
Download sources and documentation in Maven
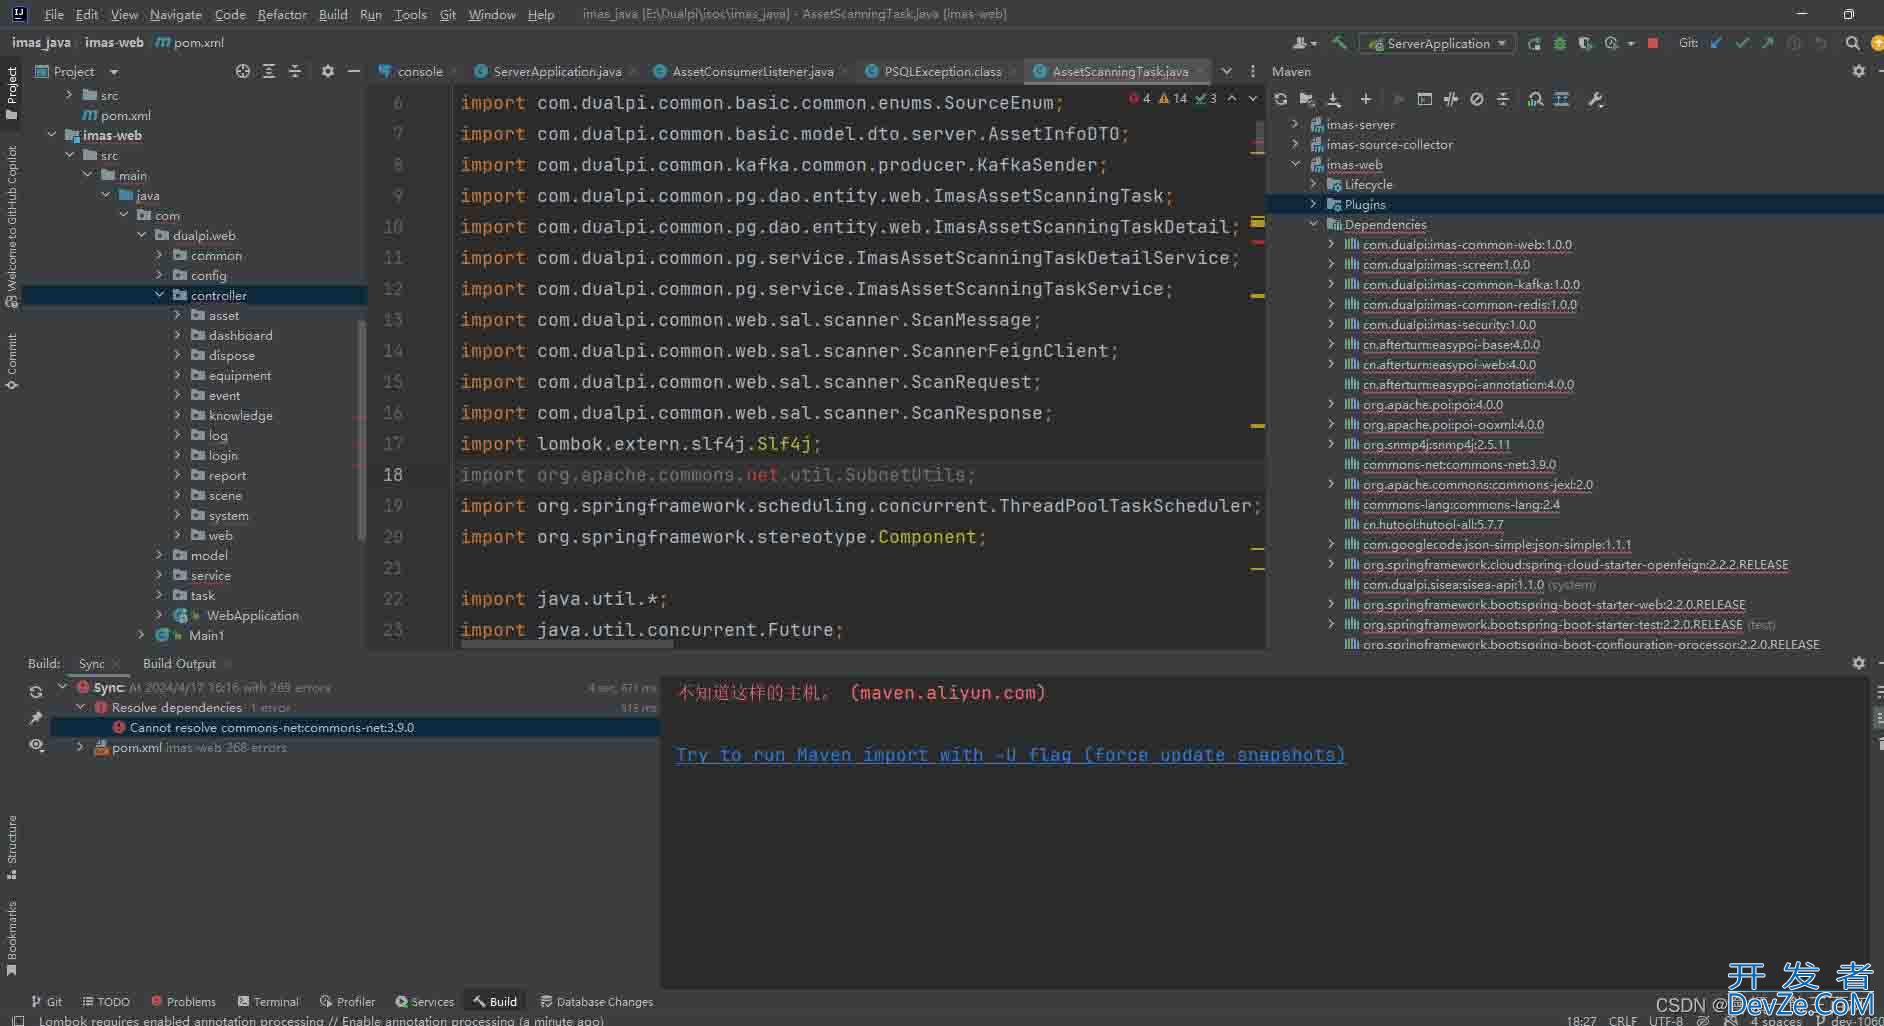pyautogui.click(x=1334, y=99)
